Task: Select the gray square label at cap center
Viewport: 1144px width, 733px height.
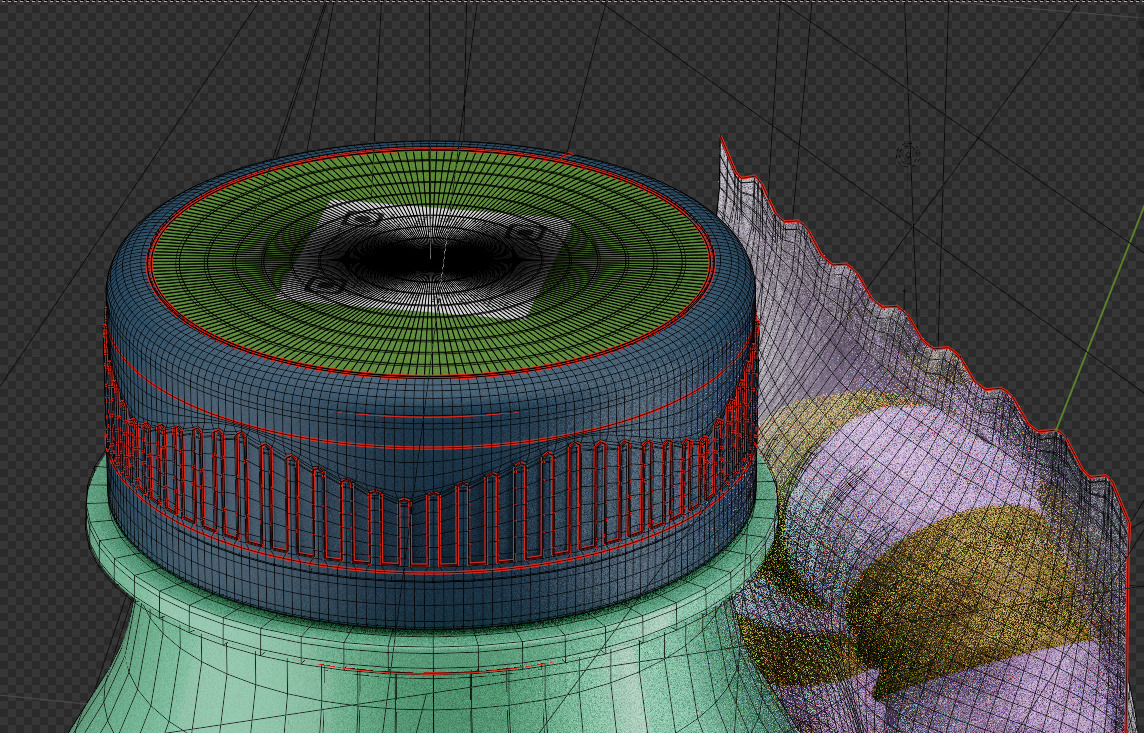Action: [x=425, y=257]
